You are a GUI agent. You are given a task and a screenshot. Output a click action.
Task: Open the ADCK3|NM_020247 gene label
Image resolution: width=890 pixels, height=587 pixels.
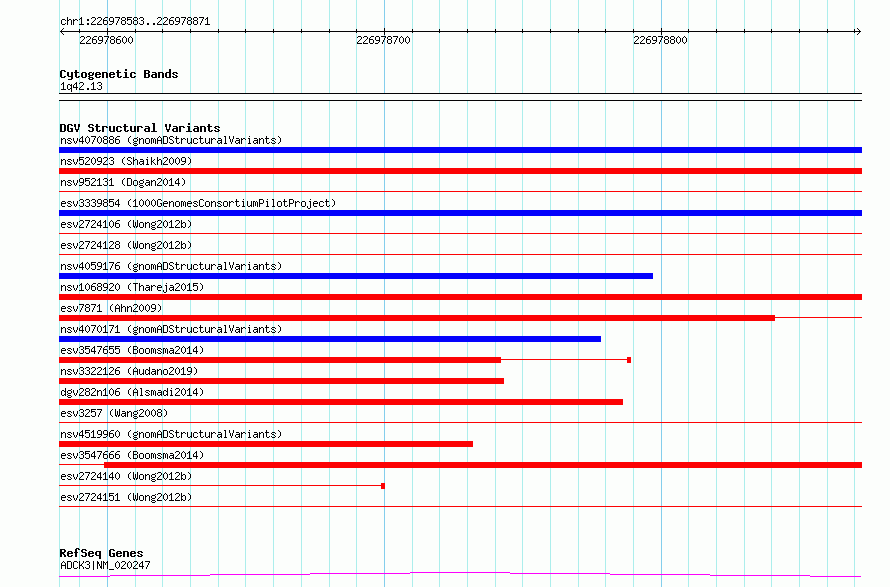click(x=105, y=565)
